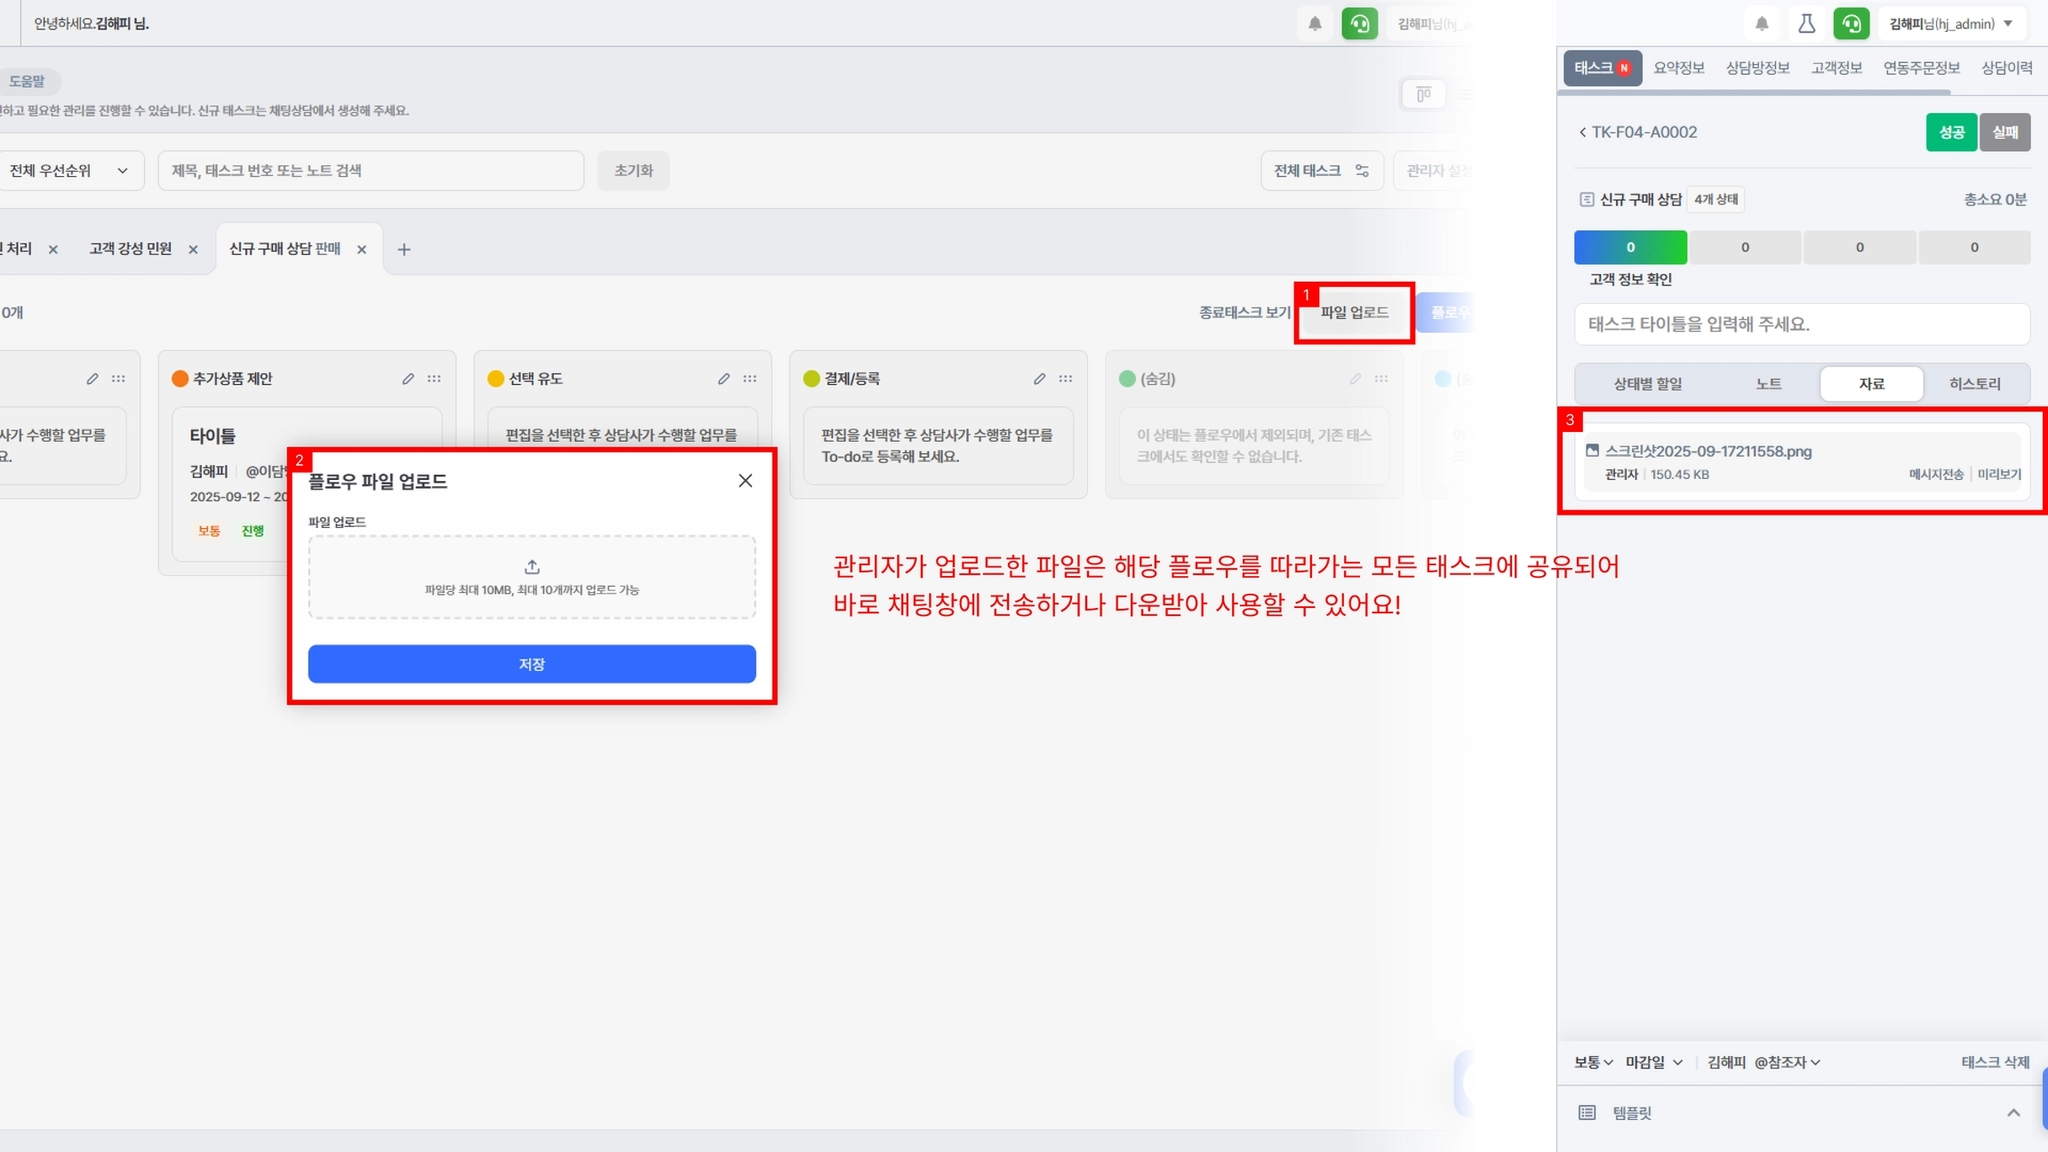Viewport: 2048px width, 1152px height.
Task: Close the 신규 구매 상담 판매 tab
Action: (x=362, y=250)
